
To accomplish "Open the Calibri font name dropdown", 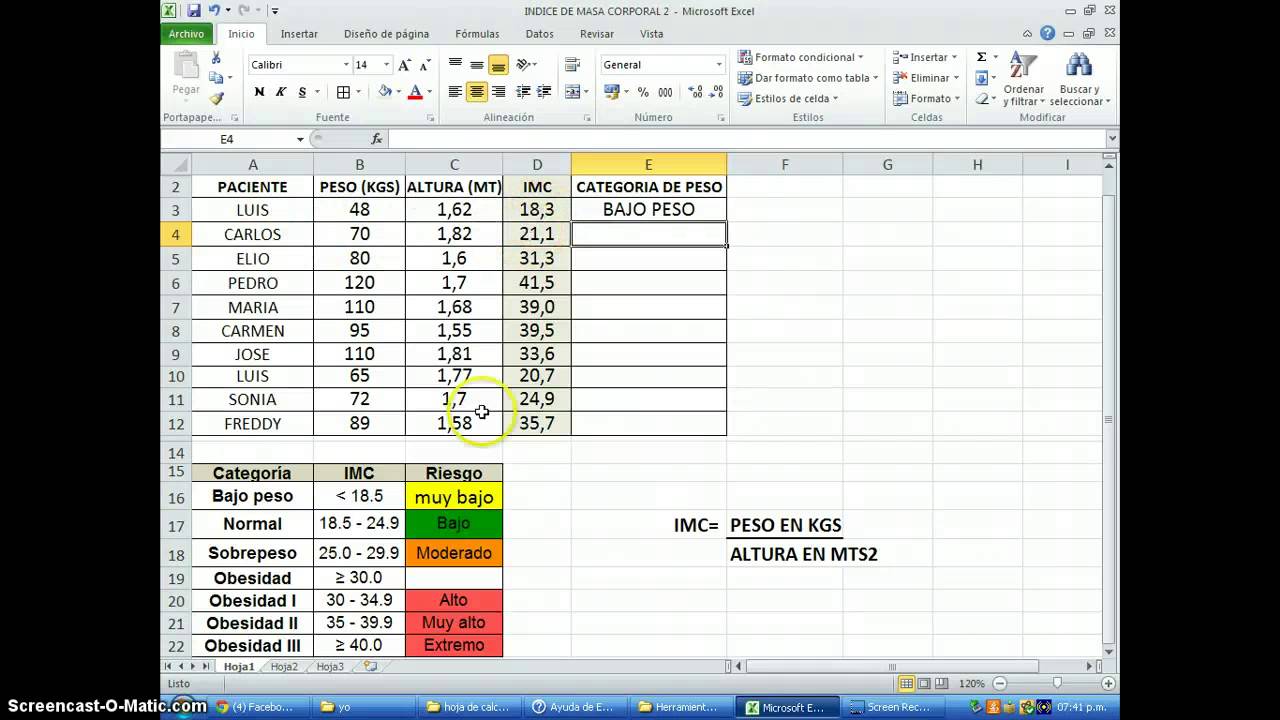I will click(346, 65).
